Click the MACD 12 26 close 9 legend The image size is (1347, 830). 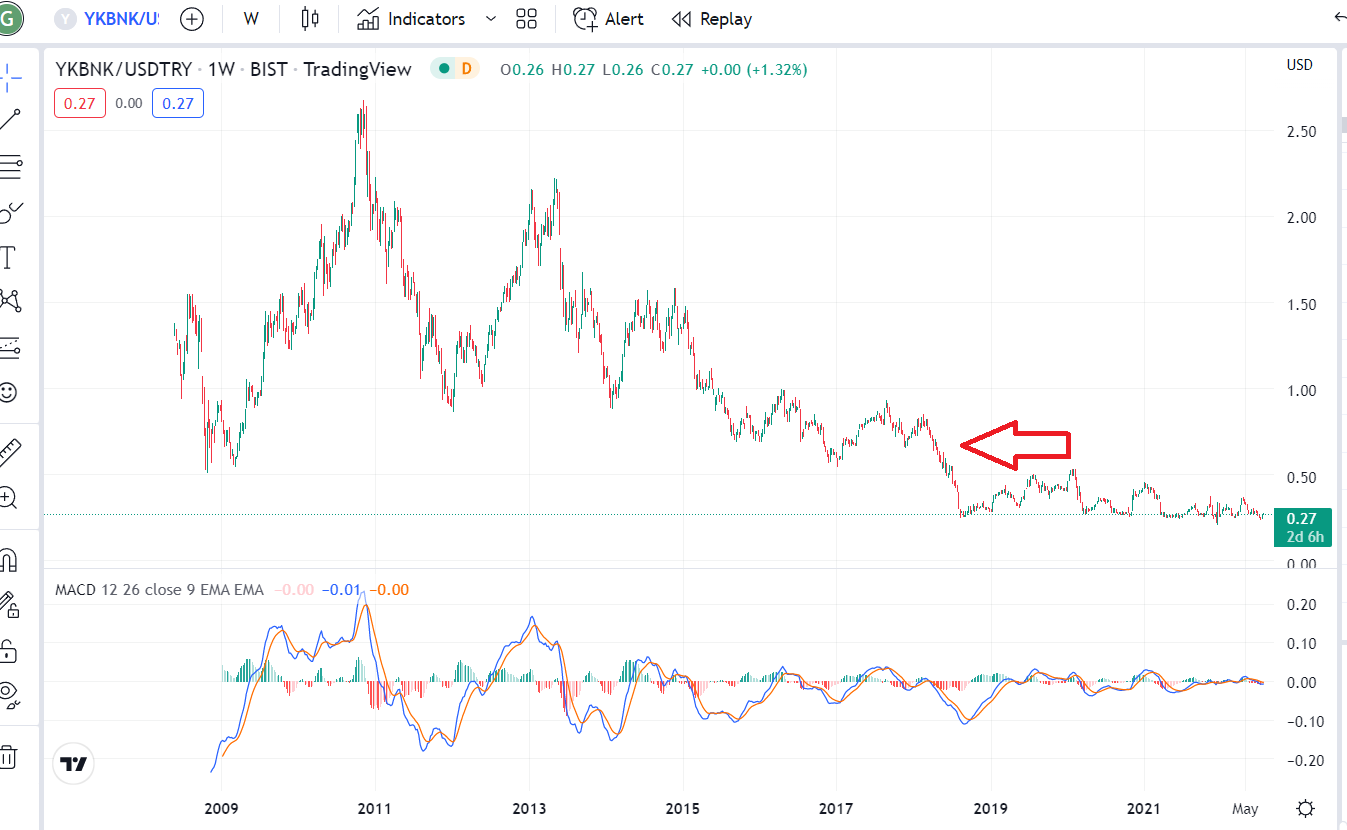[x=160, y=590]
